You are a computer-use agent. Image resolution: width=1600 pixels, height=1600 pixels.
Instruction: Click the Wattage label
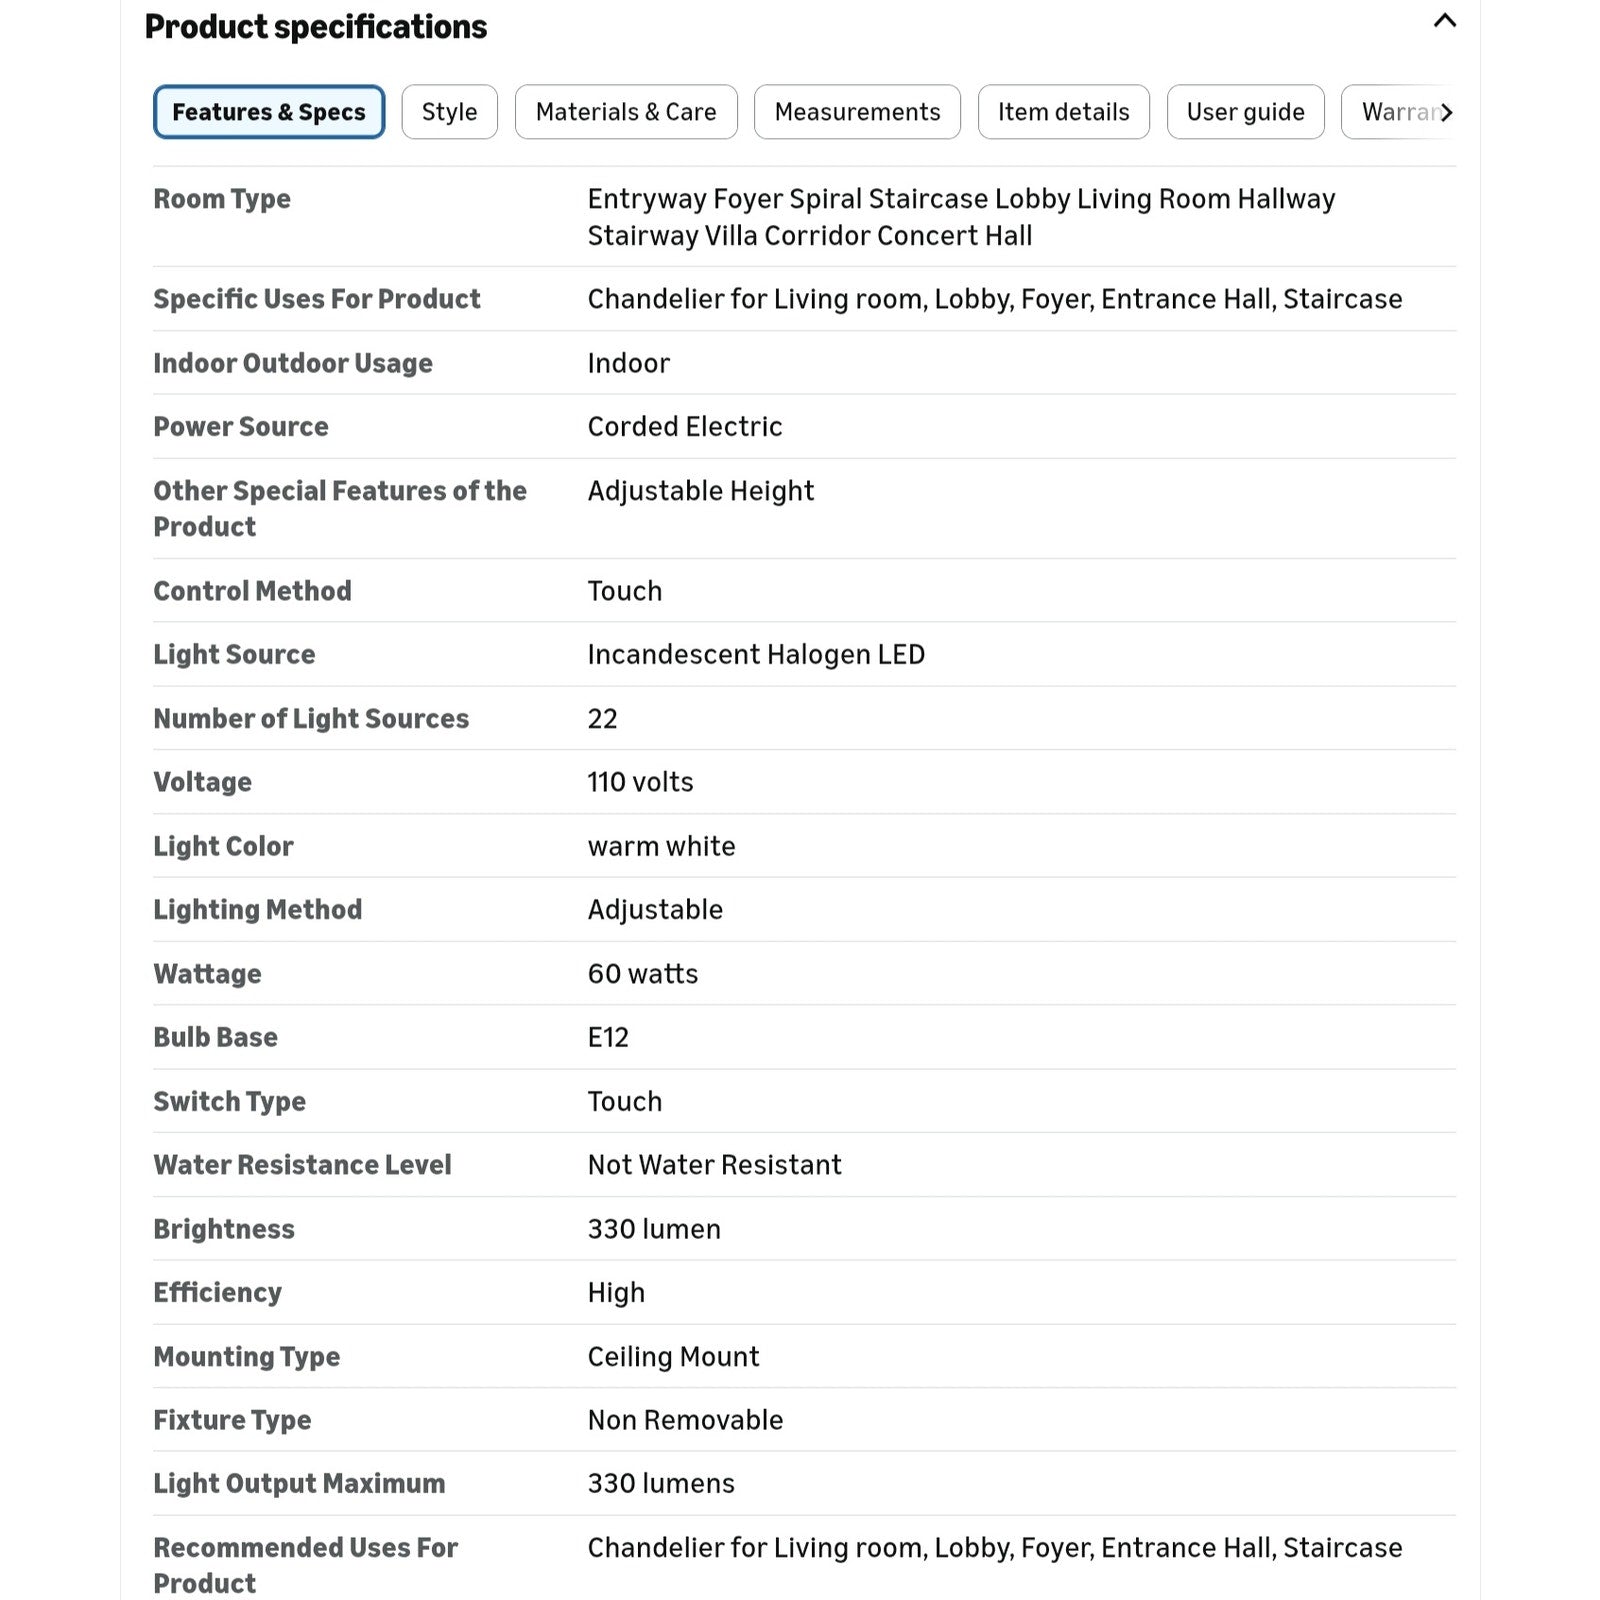[207, 974]
